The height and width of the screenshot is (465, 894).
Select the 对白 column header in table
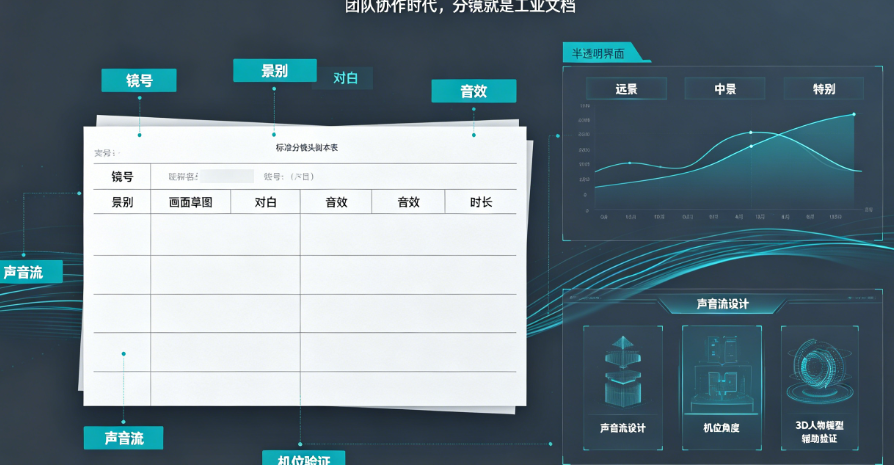[x=266, y=202]
